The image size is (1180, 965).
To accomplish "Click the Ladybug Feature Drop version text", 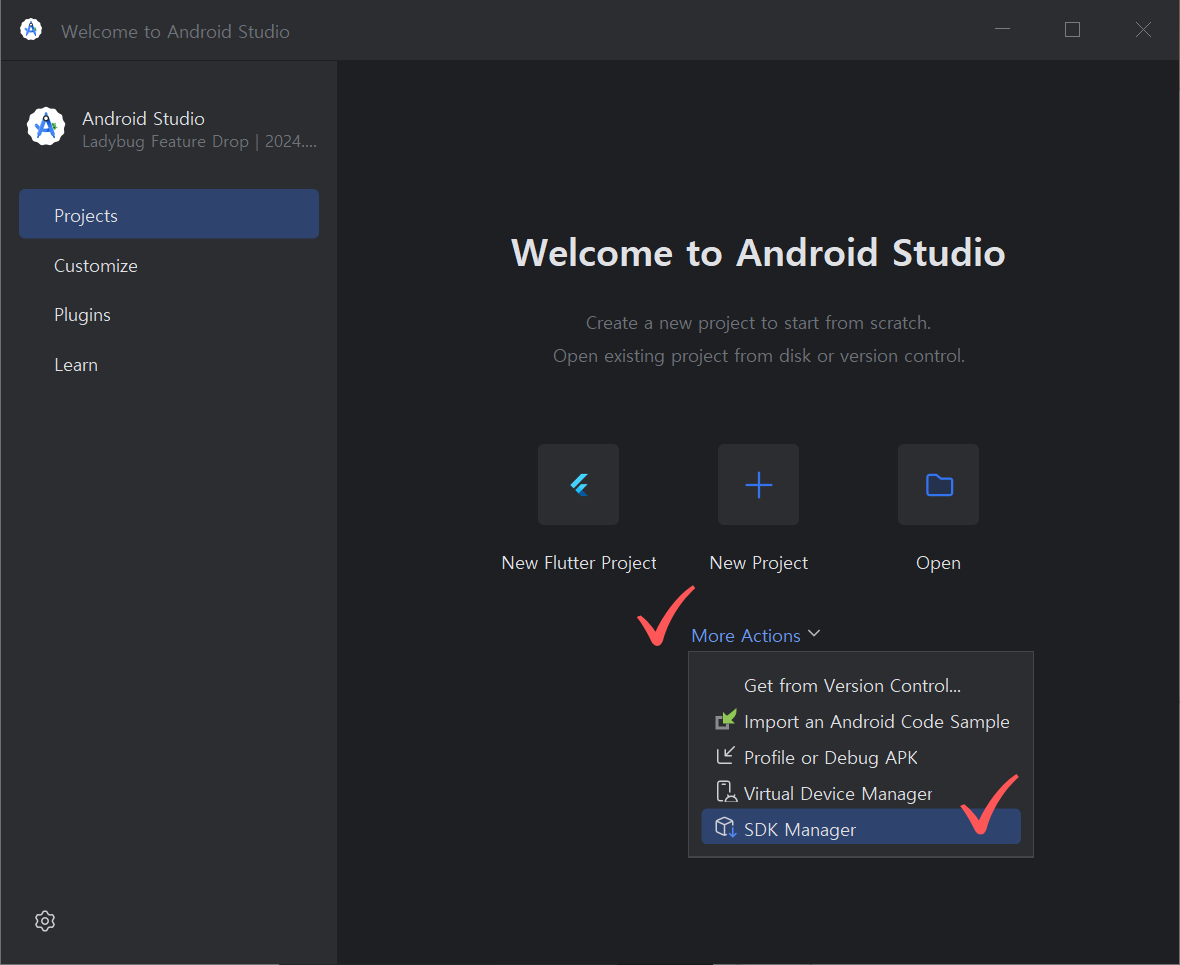I will click(x=199, y=142).
